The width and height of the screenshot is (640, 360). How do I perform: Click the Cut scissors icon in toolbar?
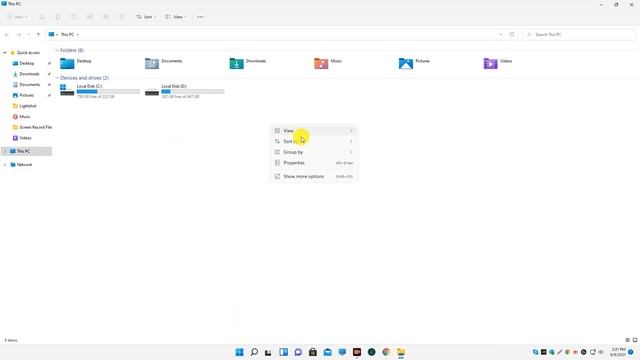(x=42, y=17)
